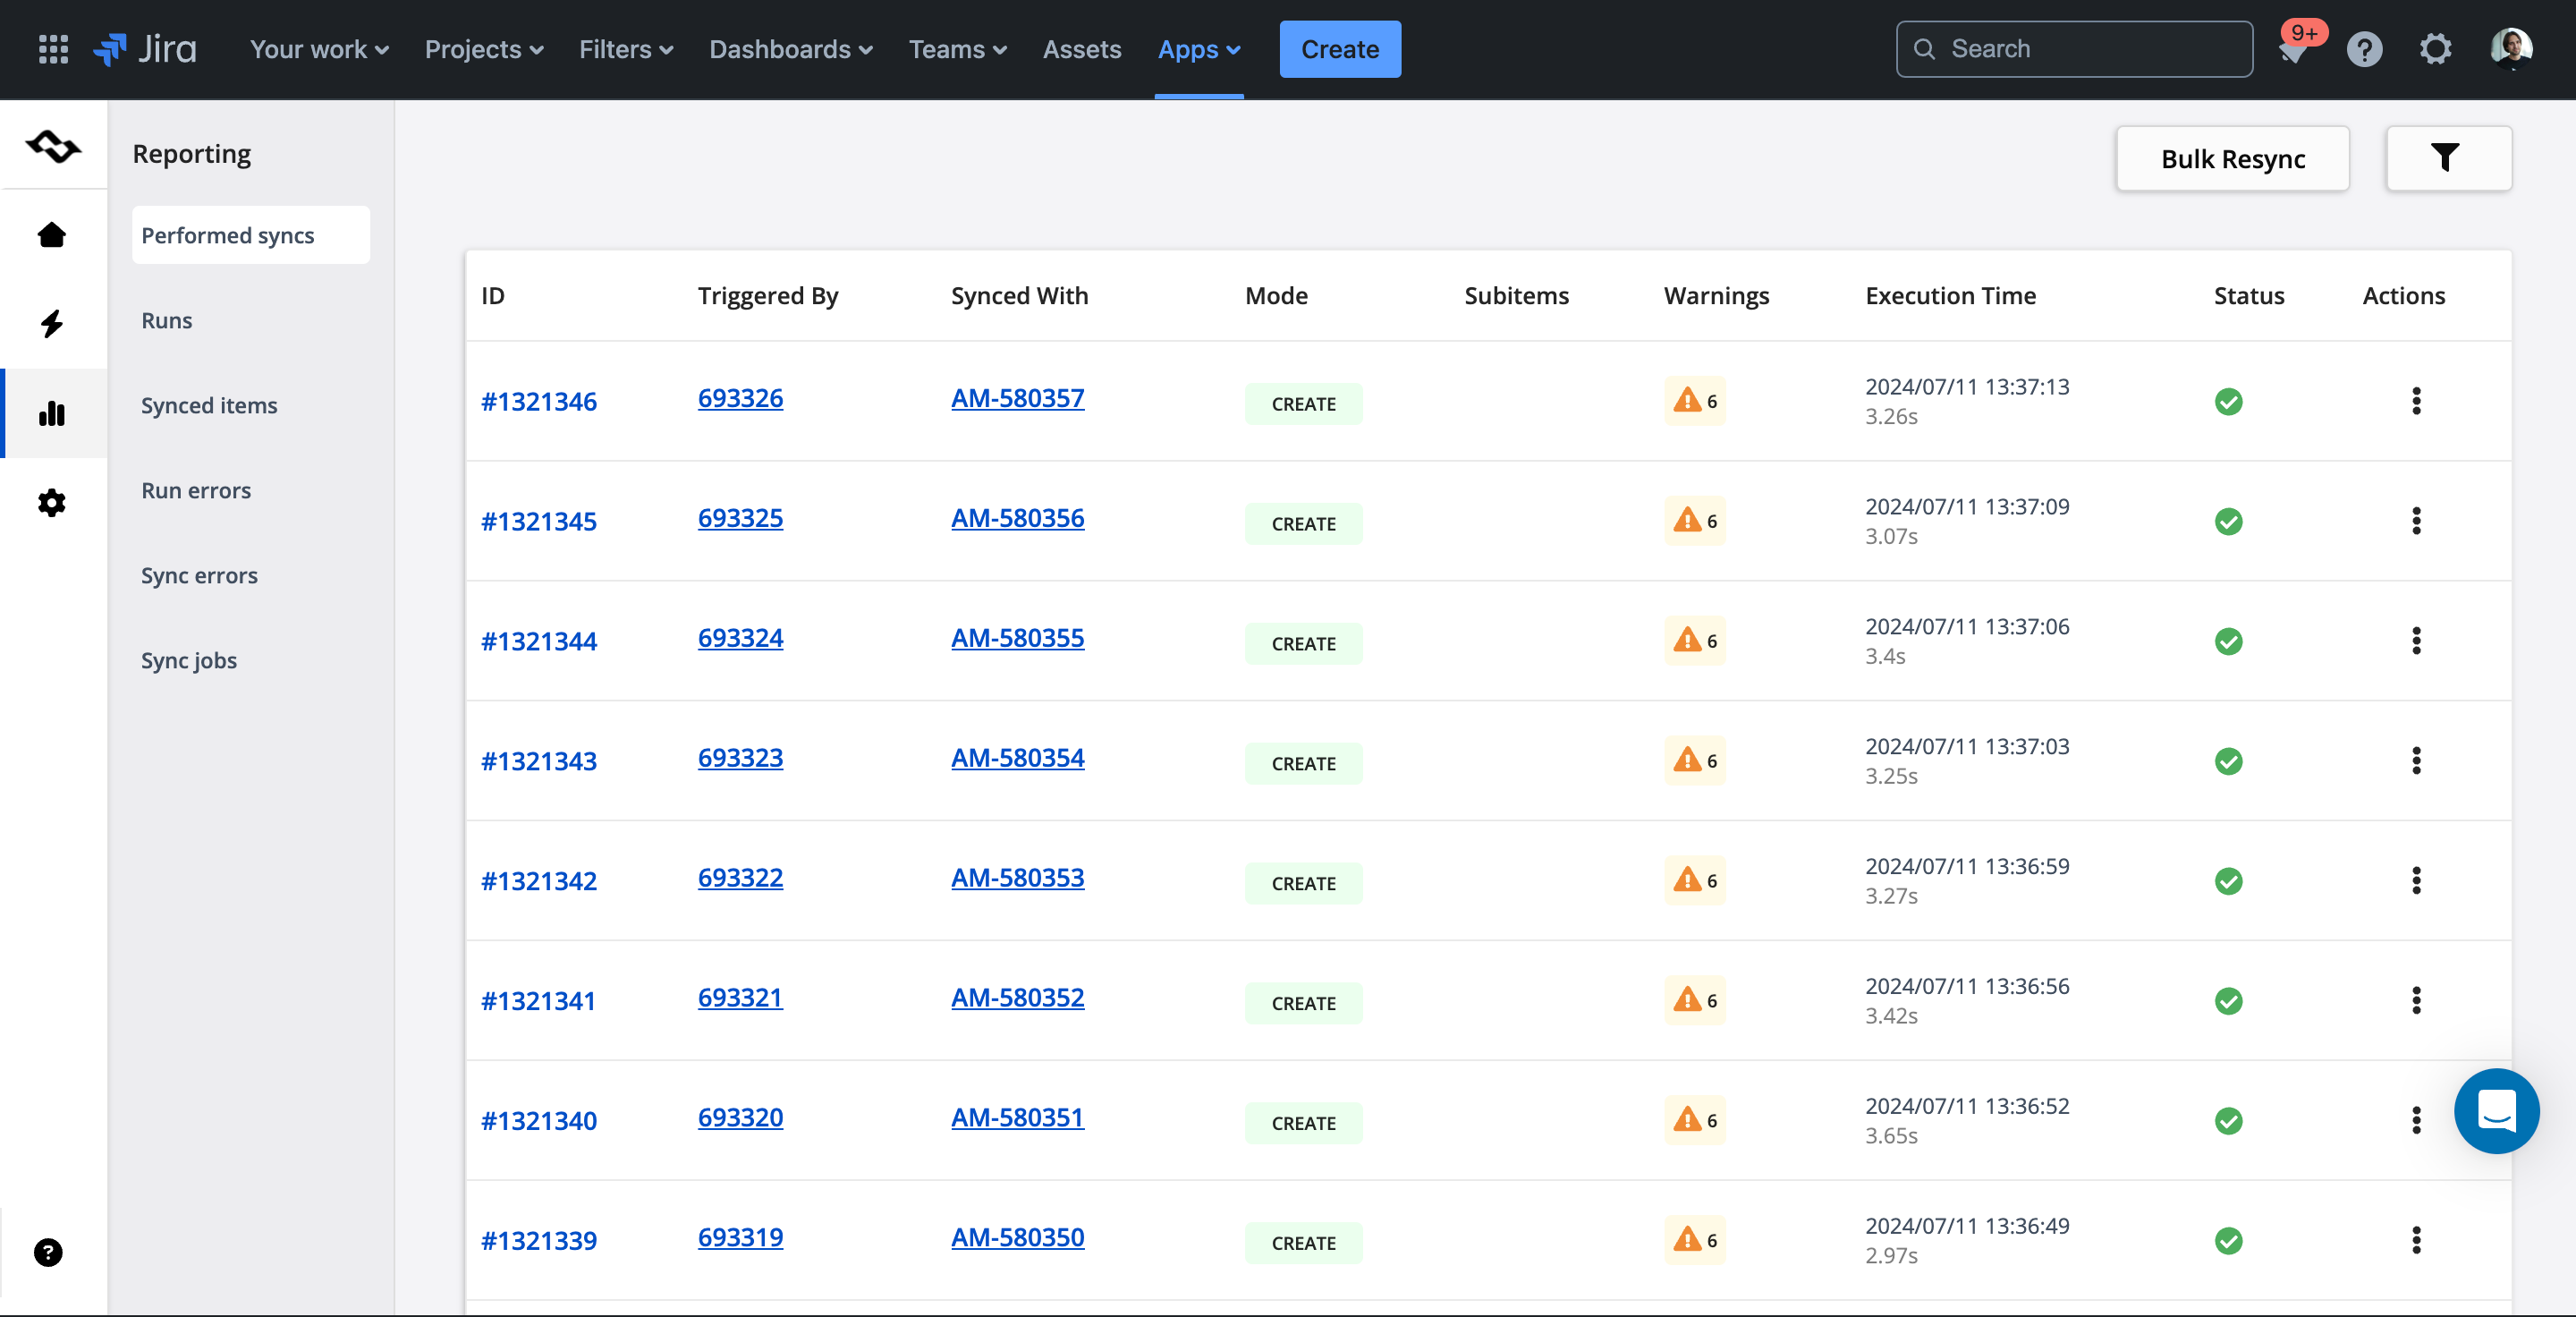Expand the Projects dropdown
The width and height of the screenshot is (2576, 1317).
tap(484, 49)
